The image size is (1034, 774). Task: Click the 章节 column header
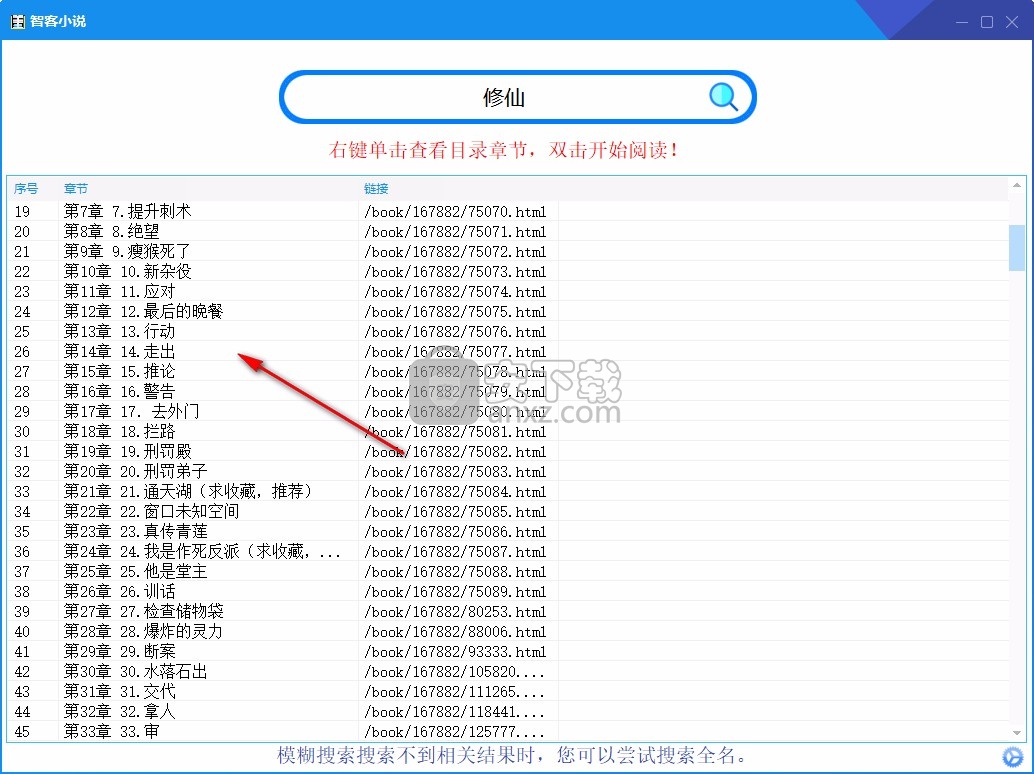click(x=76, y=189)
